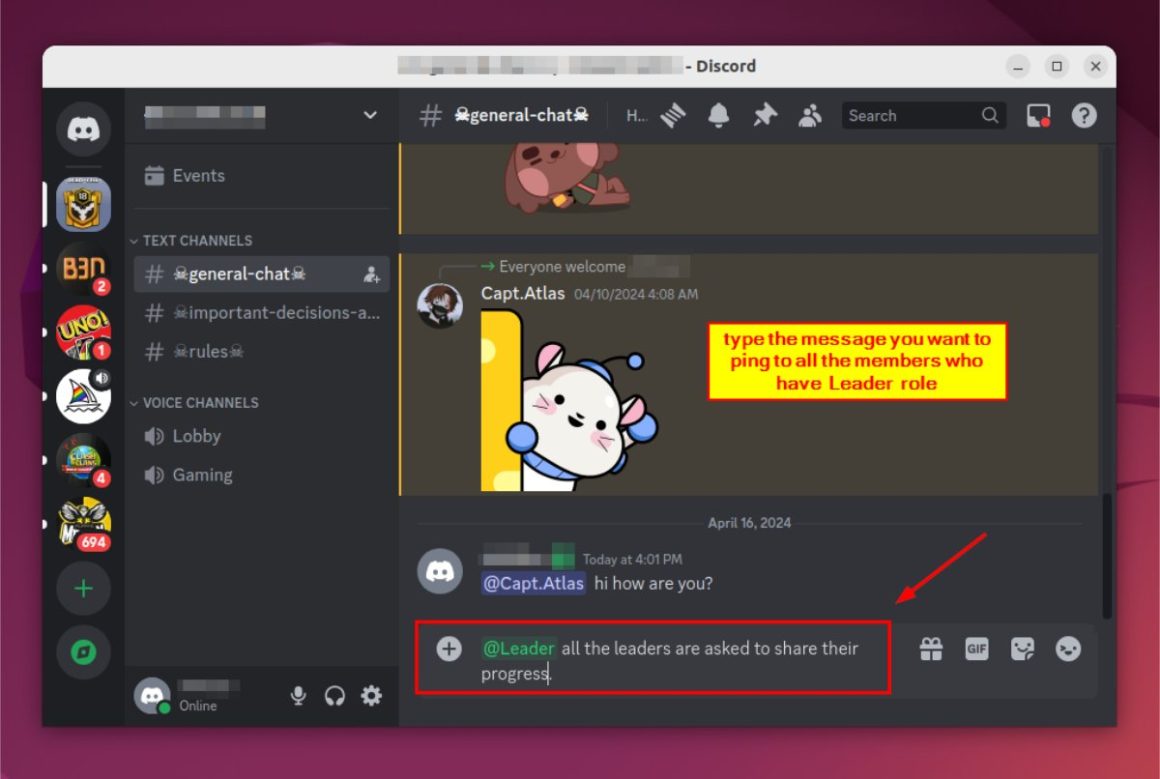The height and width of the screenshot is (779, 1160).
Task: Collapse the TEXT CHANNELS category
Action: click(x=133, y=240)
